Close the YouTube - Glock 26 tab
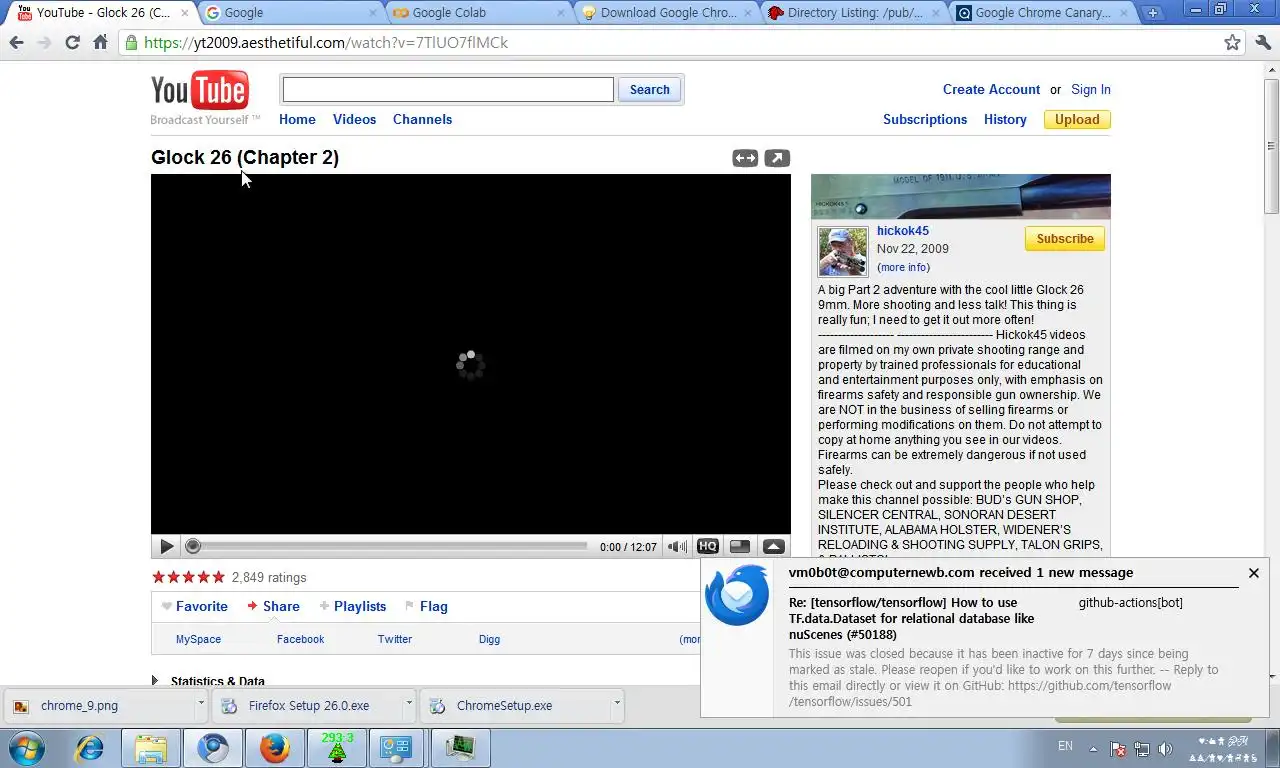The height and width of the screenshot is (768, 1280). point(184,13)
